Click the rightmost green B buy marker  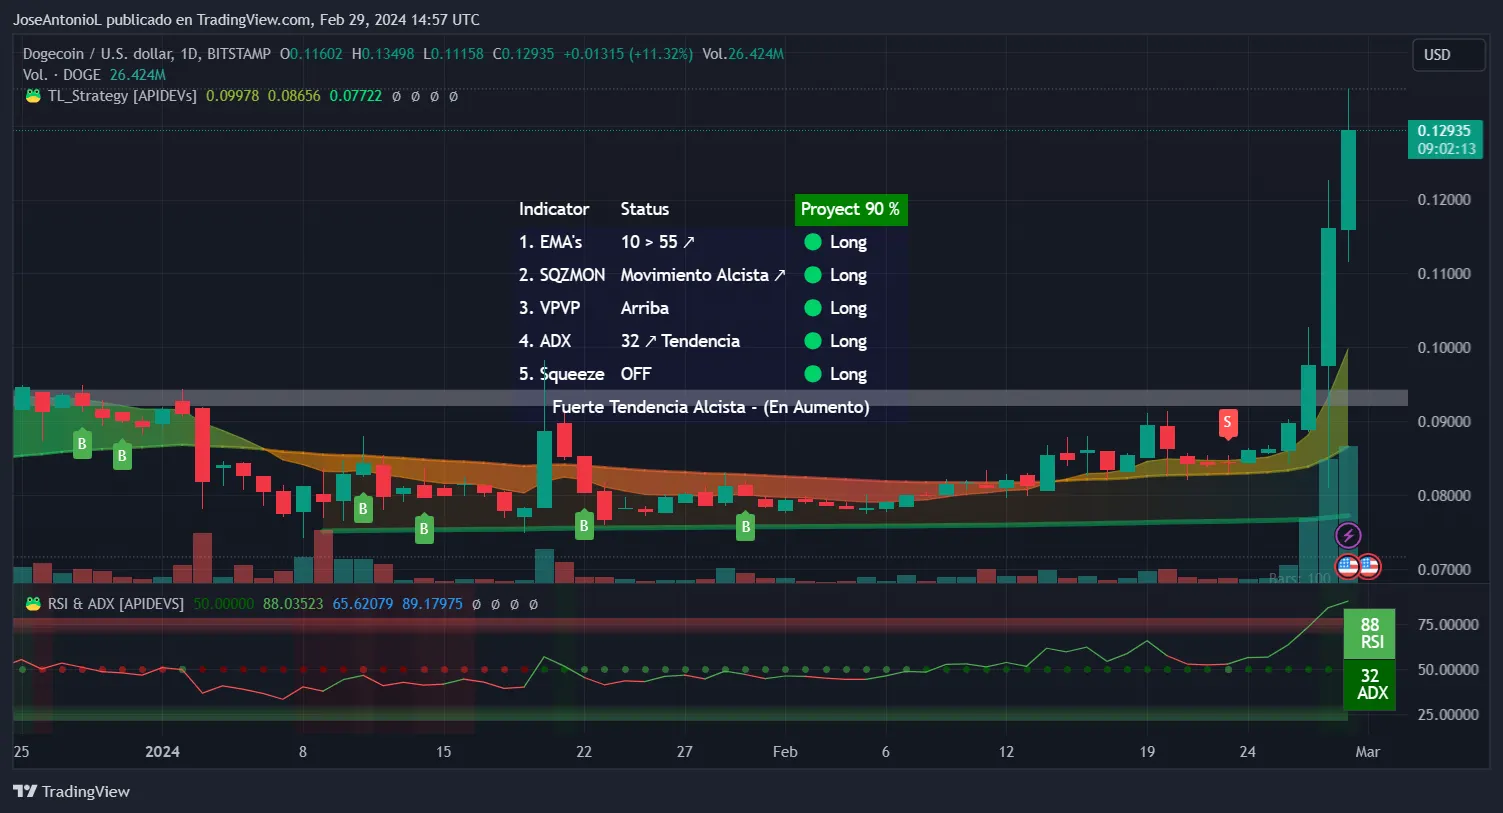(745, 526)
